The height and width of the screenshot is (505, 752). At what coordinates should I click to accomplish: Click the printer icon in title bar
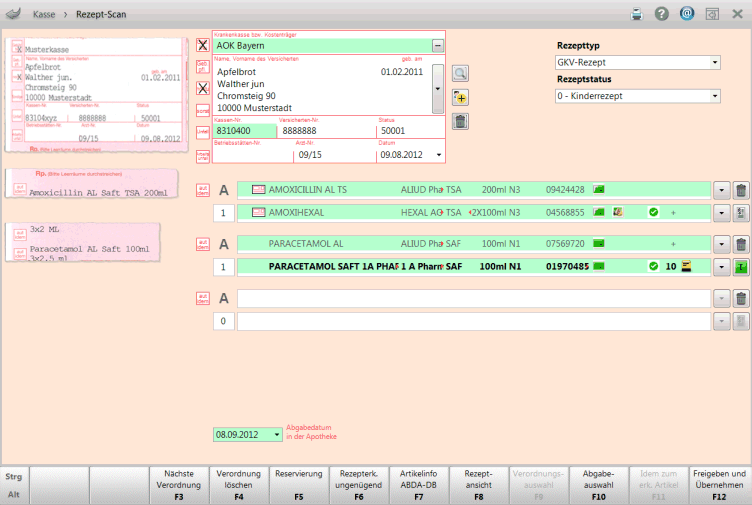[636, 14]
